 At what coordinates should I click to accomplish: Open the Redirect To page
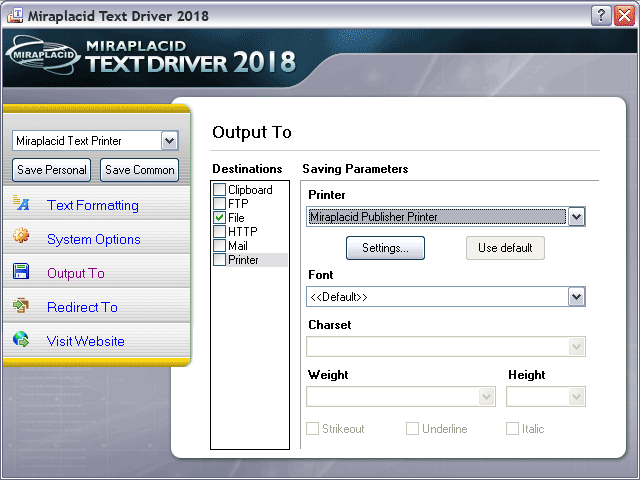pos(82,307)
